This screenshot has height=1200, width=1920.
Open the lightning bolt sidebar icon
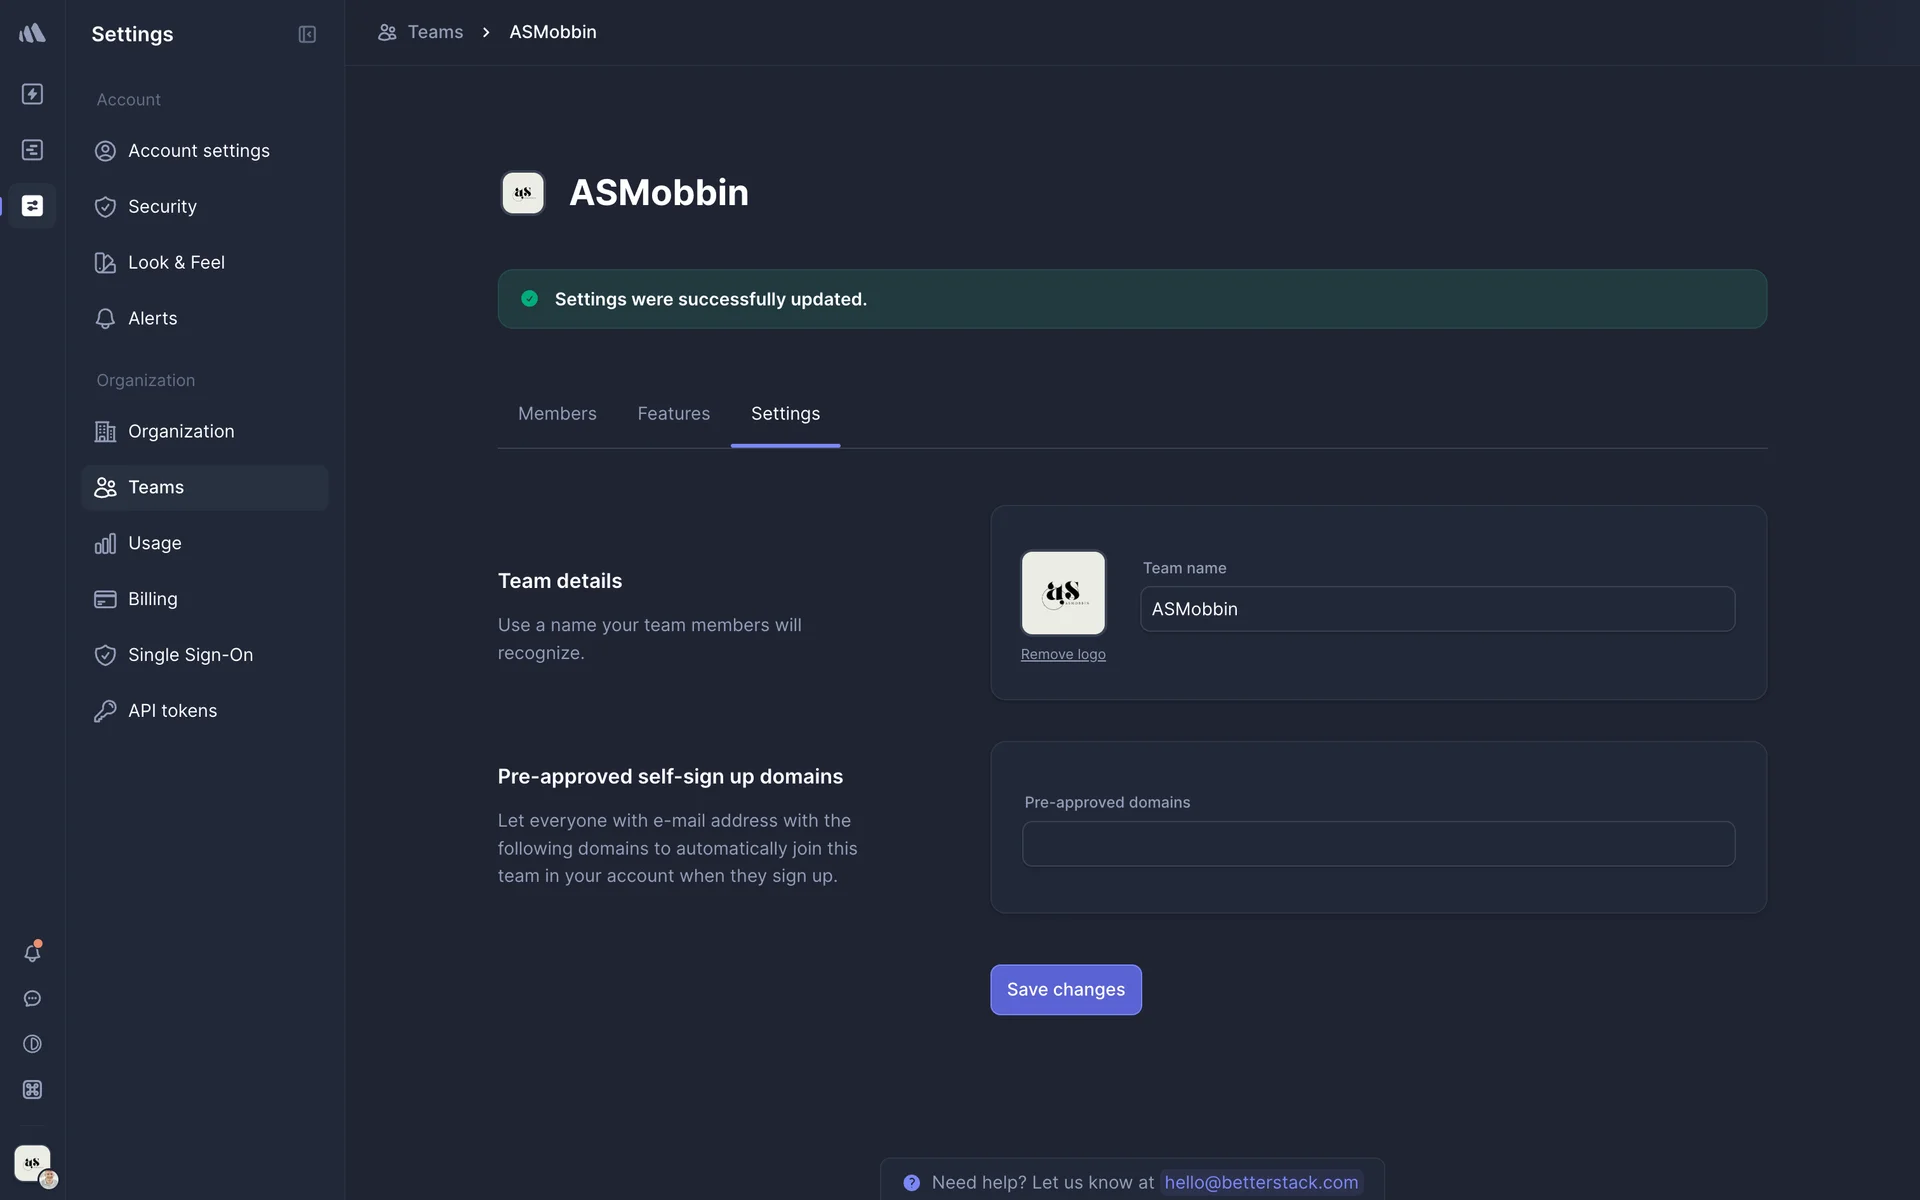click(32, 94)
